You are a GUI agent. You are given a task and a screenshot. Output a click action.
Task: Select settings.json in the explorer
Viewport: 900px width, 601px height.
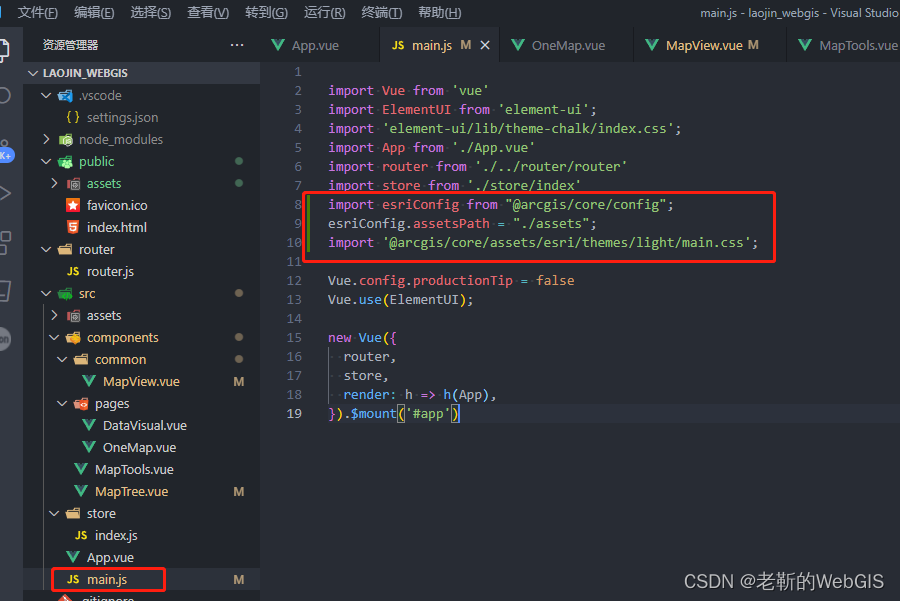click(x=122, y=117)
